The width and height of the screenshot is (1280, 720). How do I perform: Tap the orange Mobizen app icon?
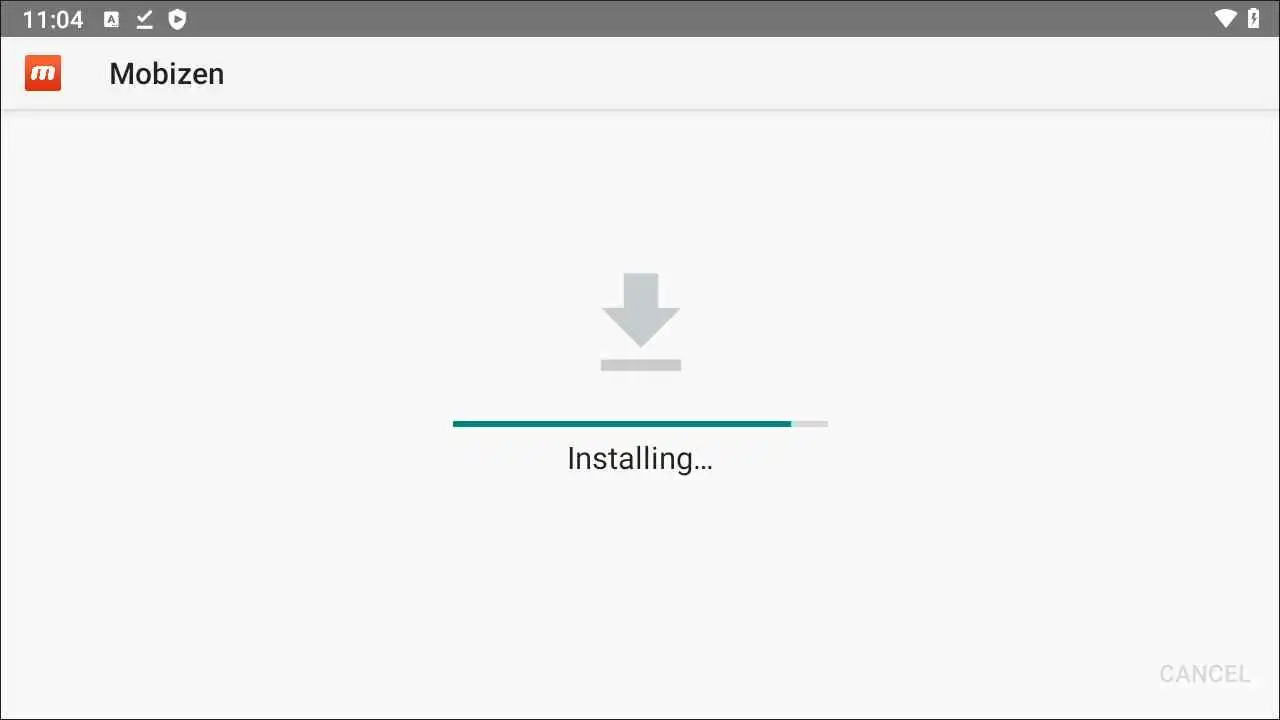(43, 73)
